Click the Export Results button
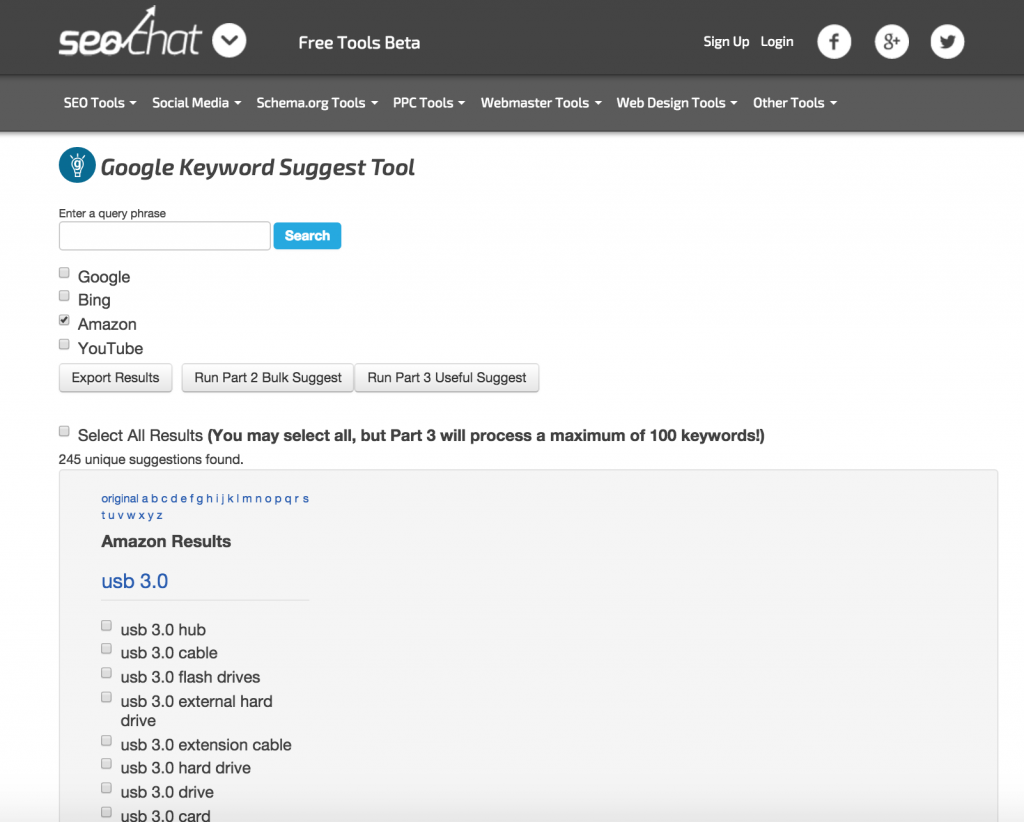 [x=116, y=378]
